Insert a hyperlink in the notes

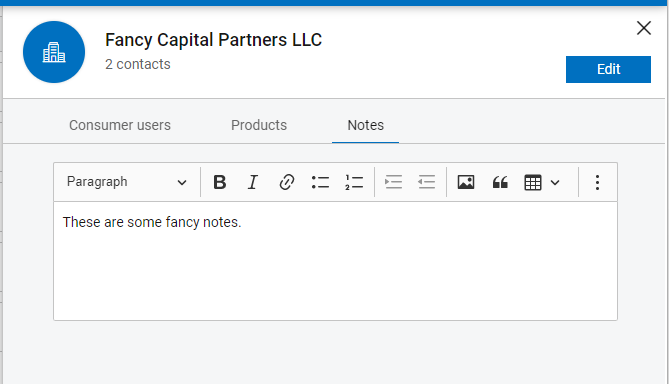pos(287,182)
